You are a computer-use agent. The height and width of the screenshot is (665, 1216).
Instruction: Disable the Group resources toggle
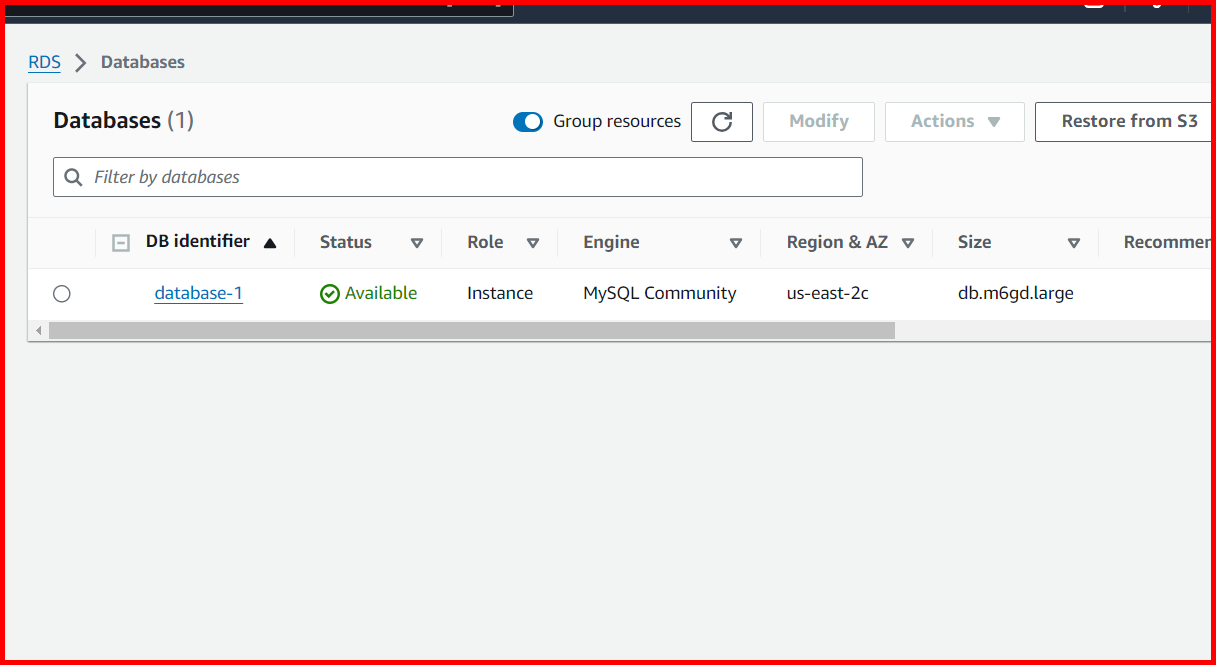528,121
